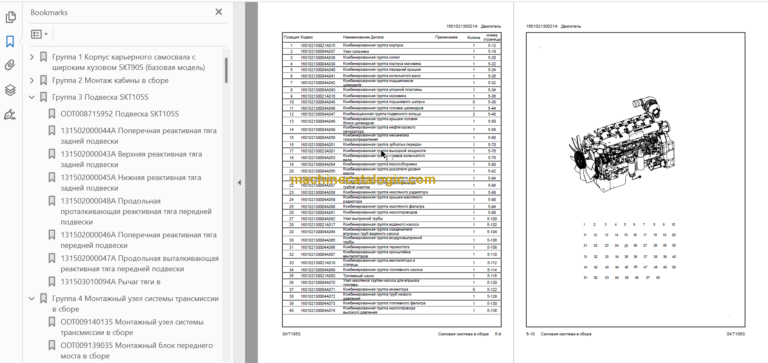Open bookmark Группа 2 Монтаж кабины в сборе
768x363 pixels.
pyautogui.click(x=110, y=80)
